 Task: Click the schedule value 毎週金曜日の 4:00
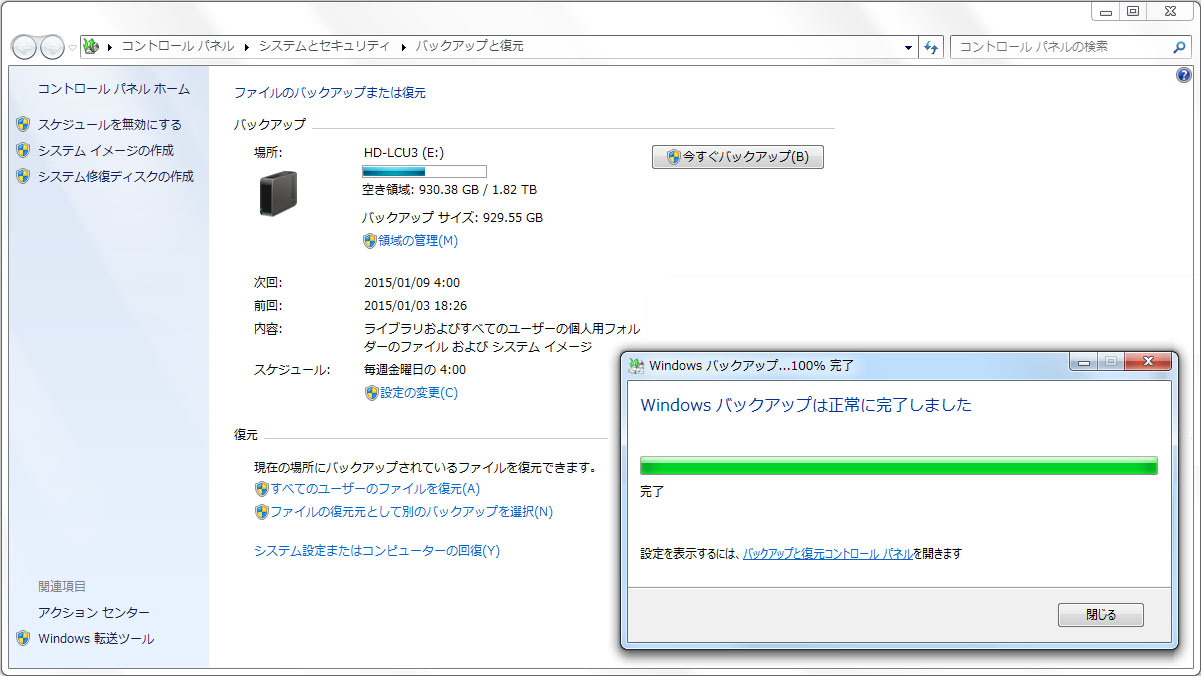click(415, 370)
